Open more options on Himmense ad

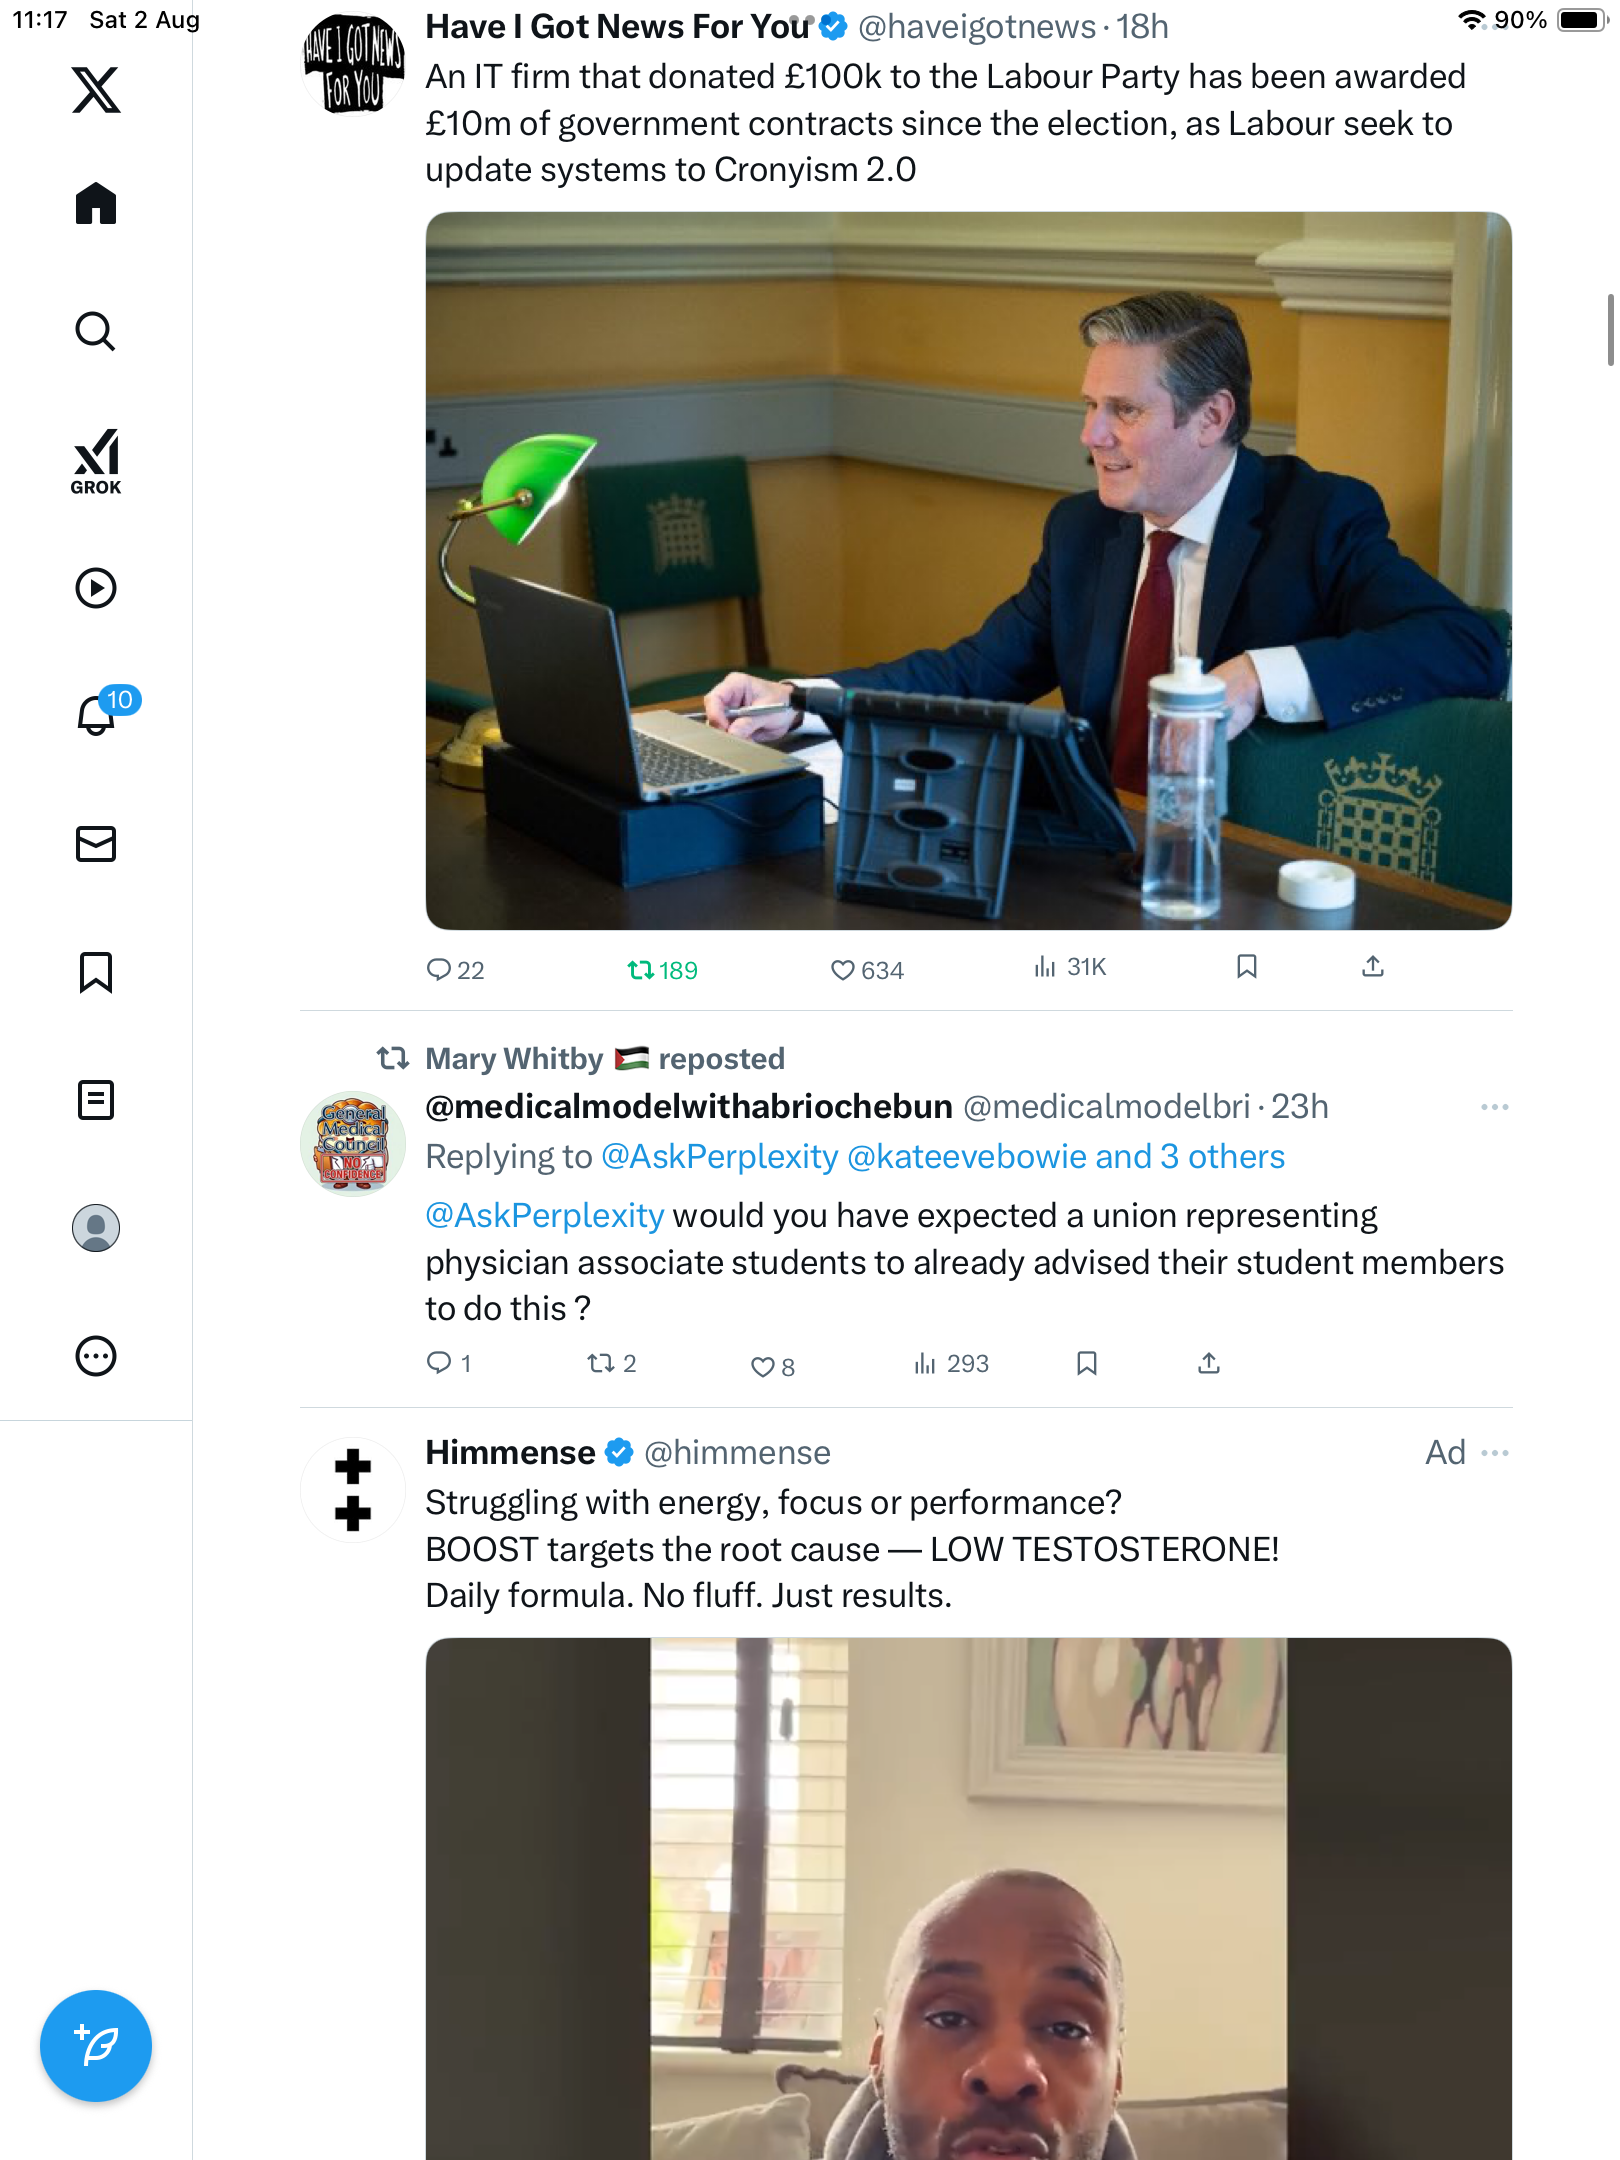pos(1494,1453)
